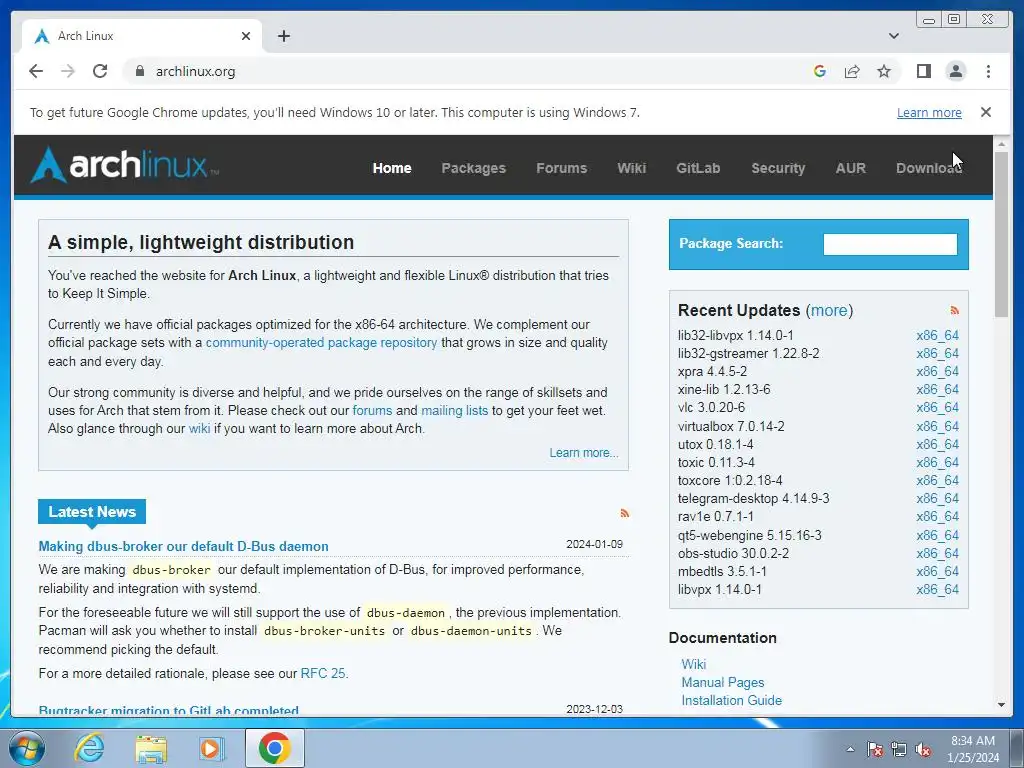Follow the forums link in intro text

372,411
